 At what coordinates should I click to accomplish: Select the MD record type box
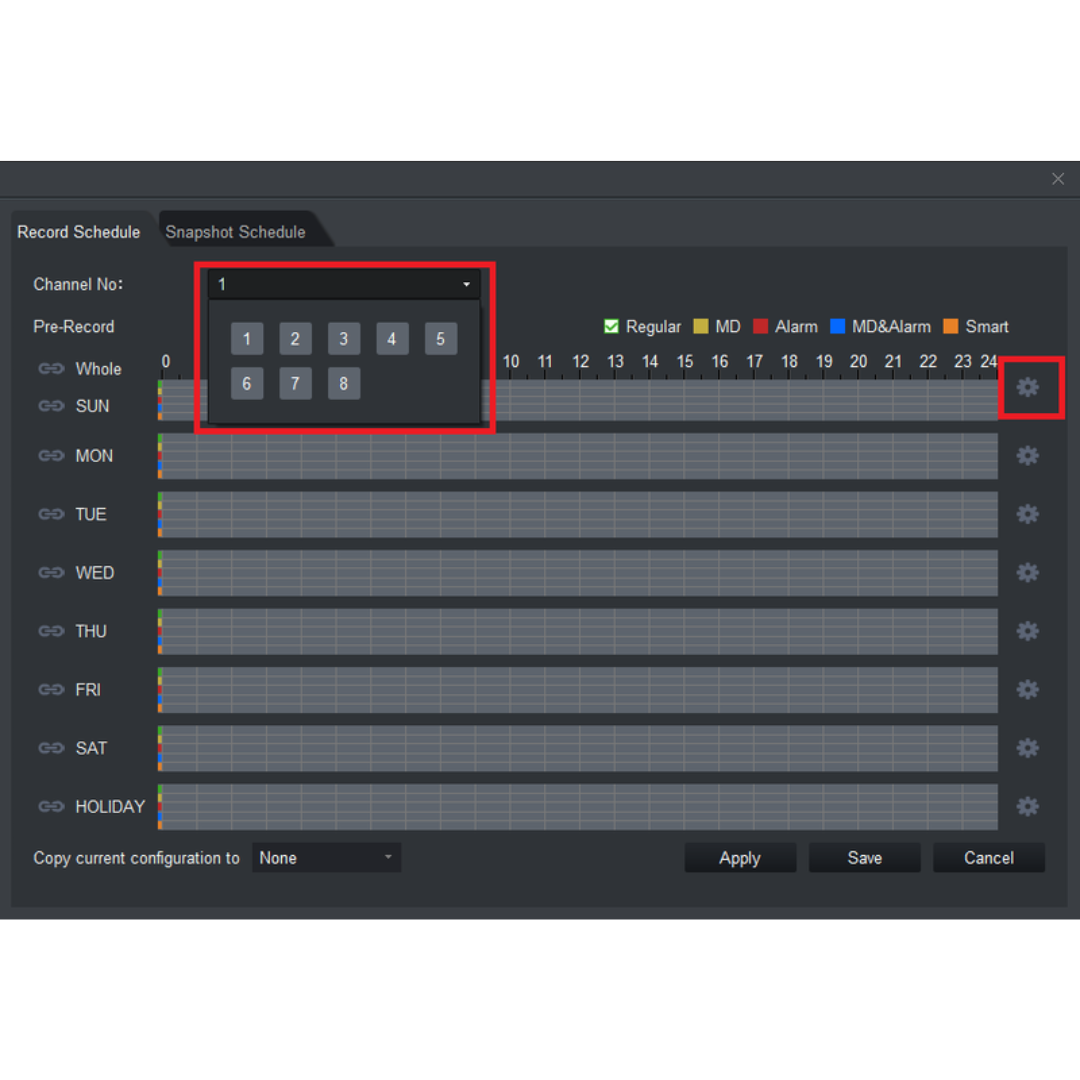[x=700, y=326]
